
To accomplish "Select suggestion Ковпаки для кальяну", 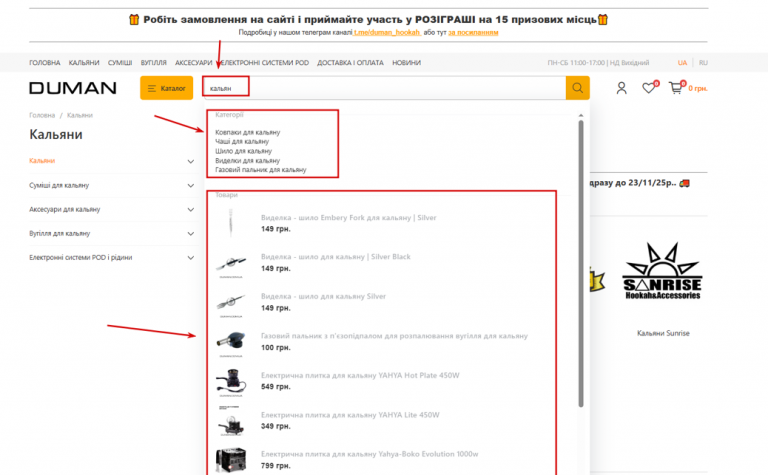I will pos(247,132).
